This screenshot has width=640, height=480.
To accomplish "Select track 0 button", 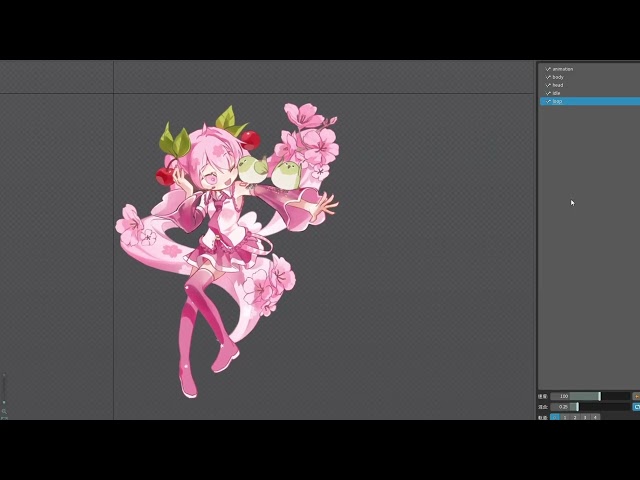I will 555,417.
